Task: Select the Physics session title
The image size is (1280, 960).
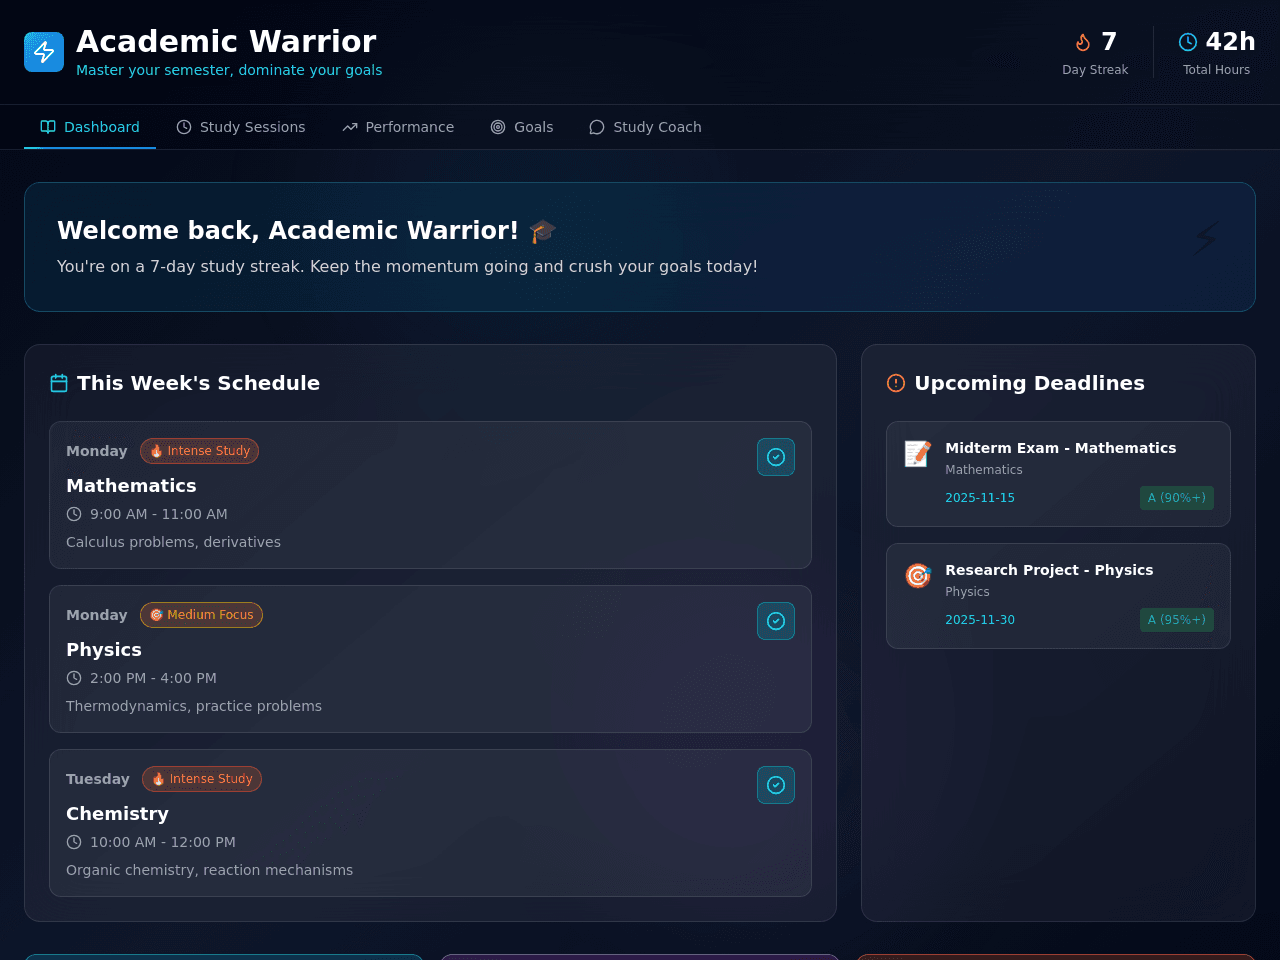Action: click(x=104, y=650)
